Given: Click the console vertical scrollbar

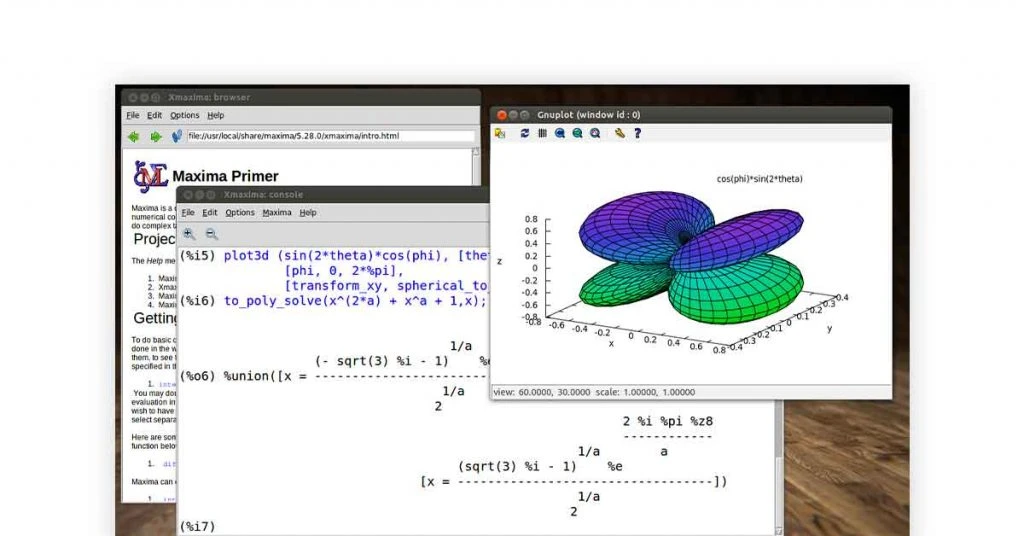Looking at the screenshot, I should click(x=778, y=466).
